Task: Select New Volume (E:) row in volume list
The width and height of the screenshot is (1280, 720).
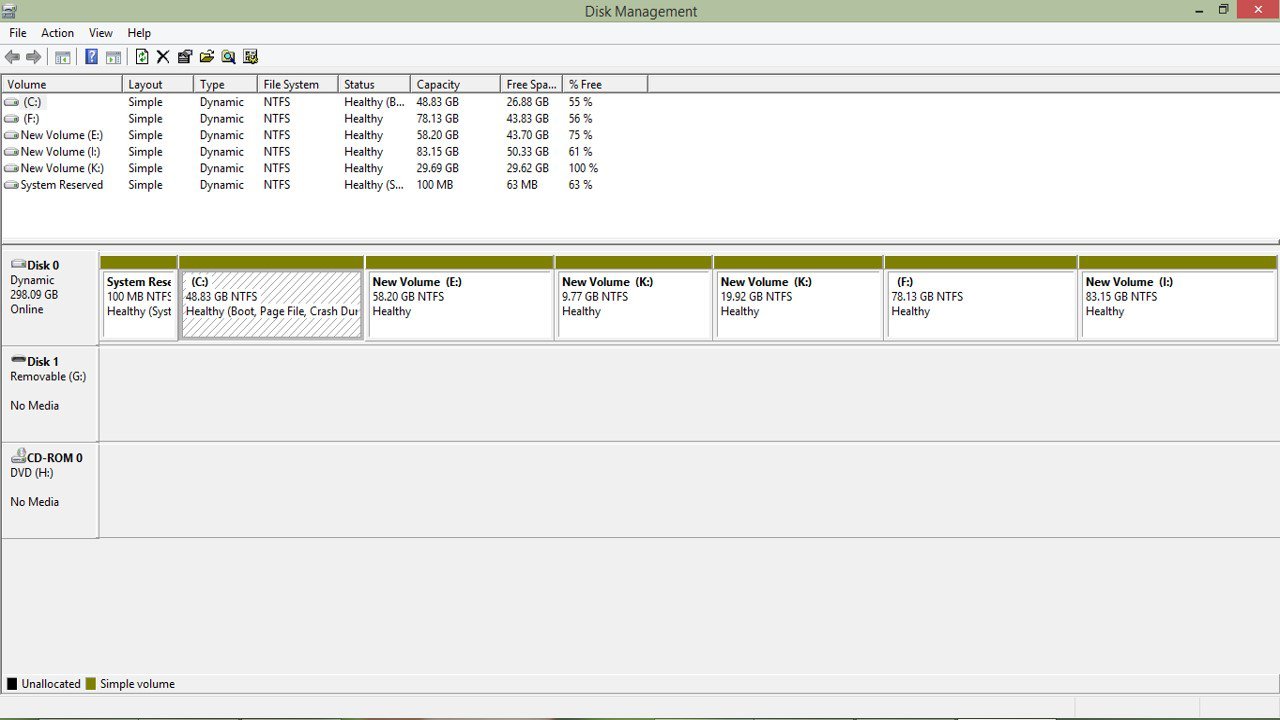Action: 61,135
